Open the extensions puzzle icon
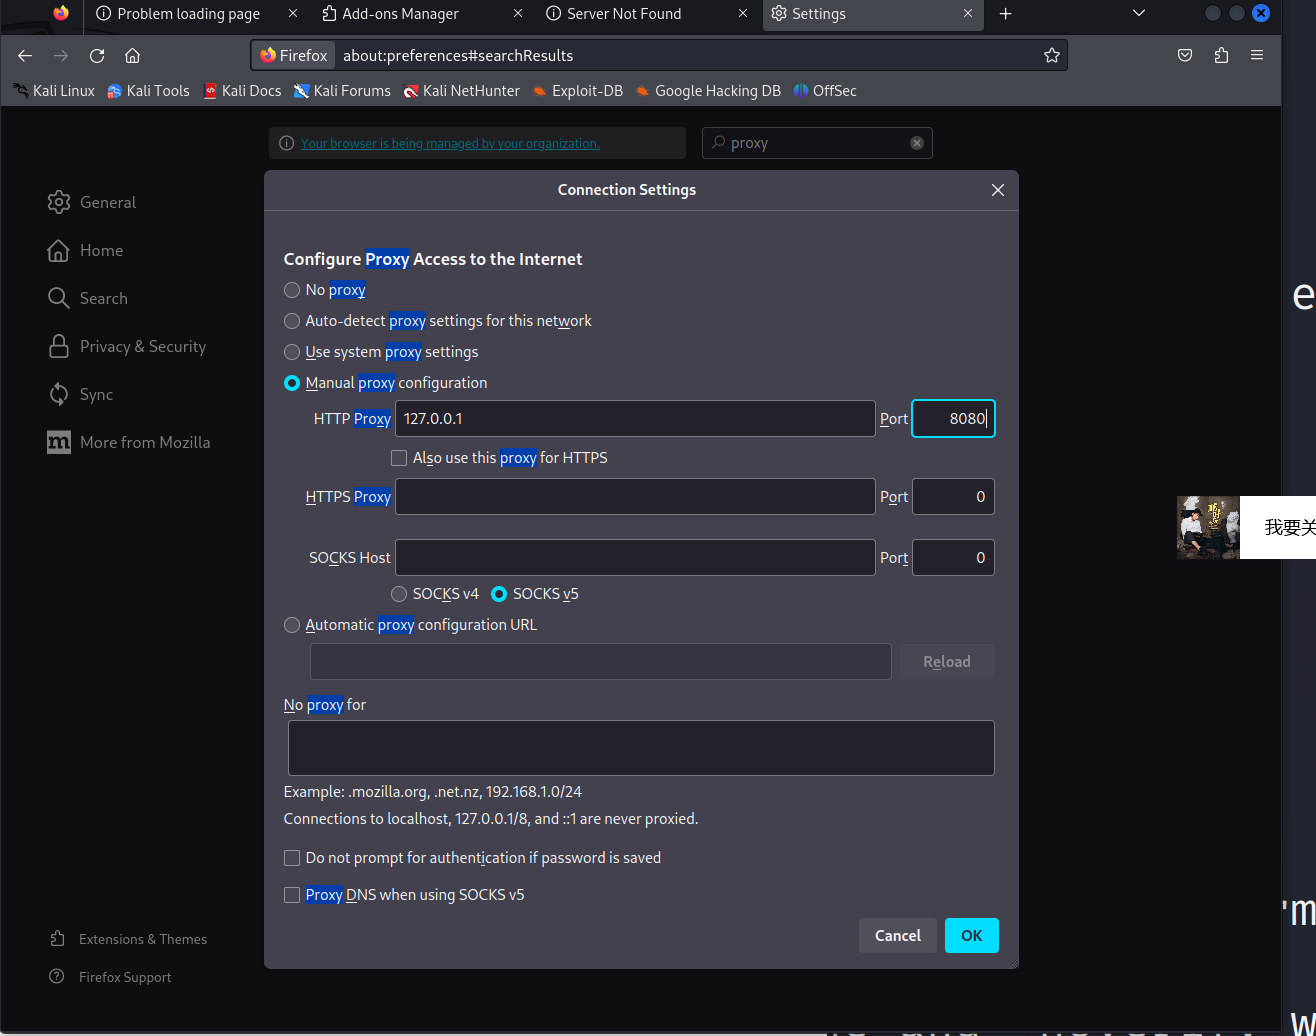The width and height of the screenshot is (1316, 1036). (1221, 56)
